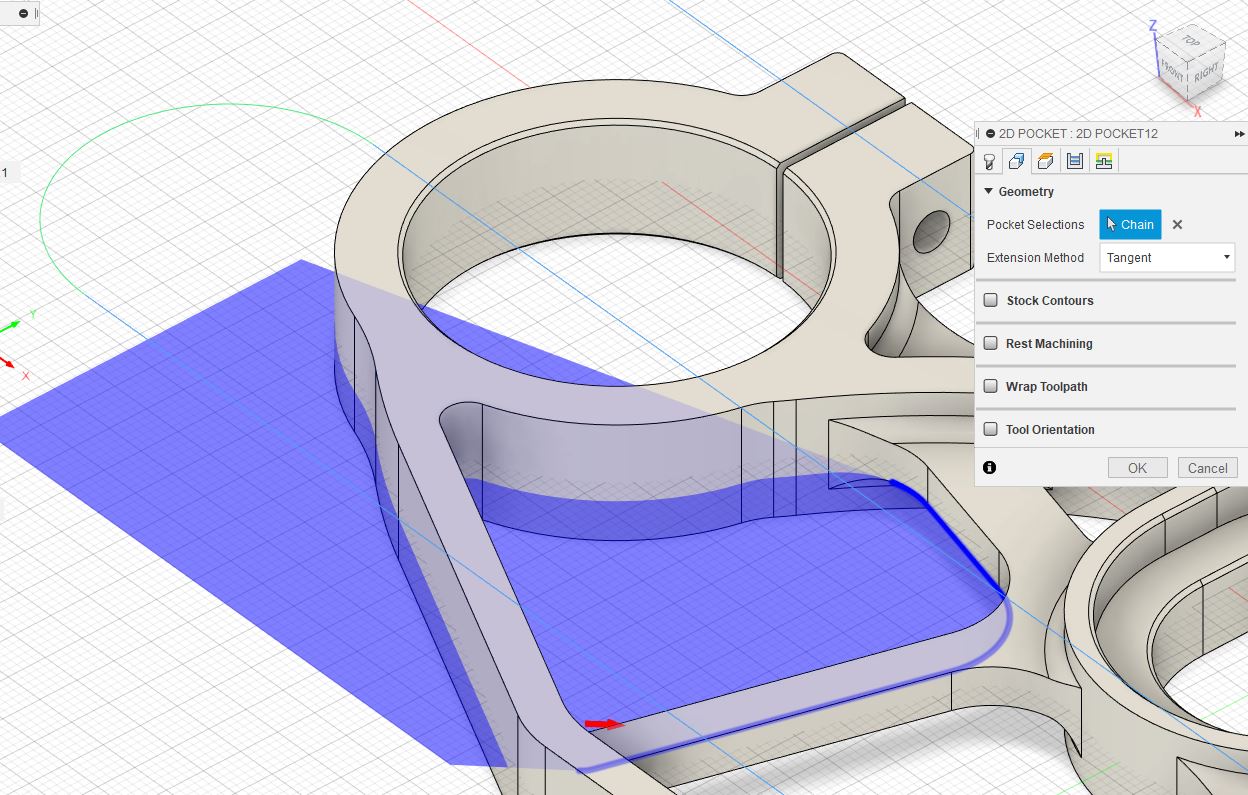Toggle the Wrap Toolpath option
Screen dimensions: 1248x795
pos(990,386)
